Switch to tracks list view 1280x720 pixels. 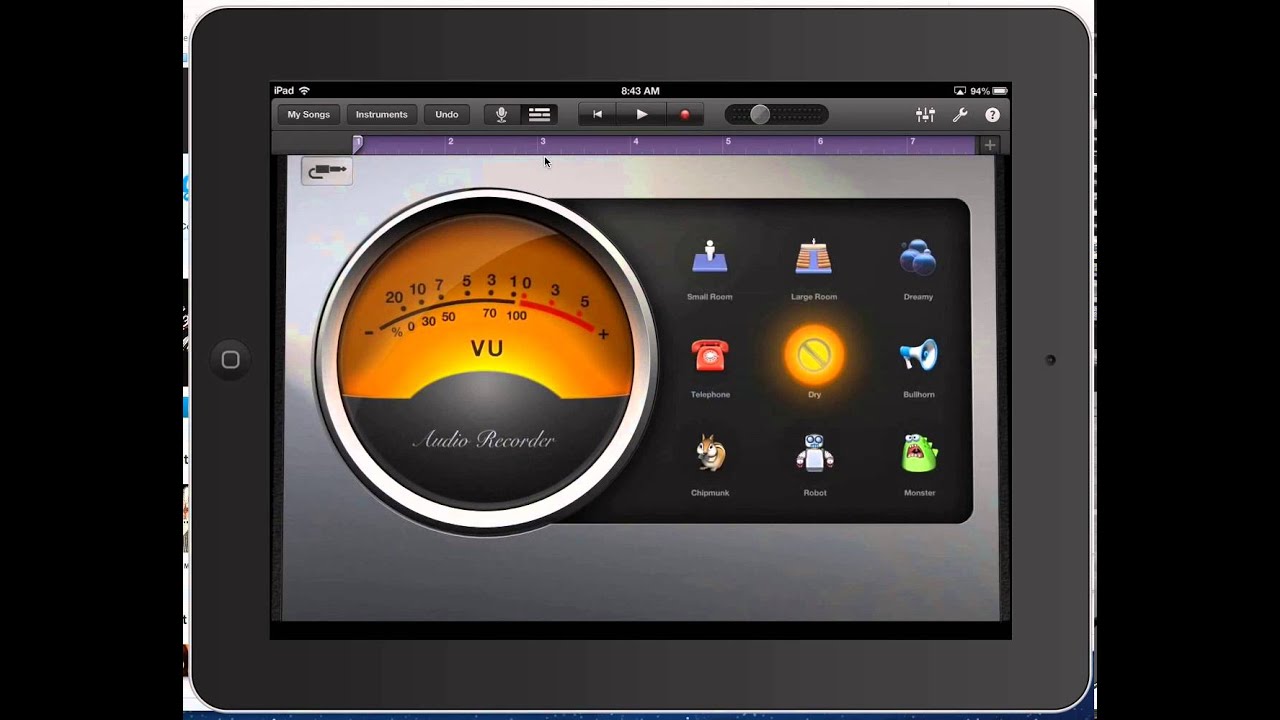(540, 115)
